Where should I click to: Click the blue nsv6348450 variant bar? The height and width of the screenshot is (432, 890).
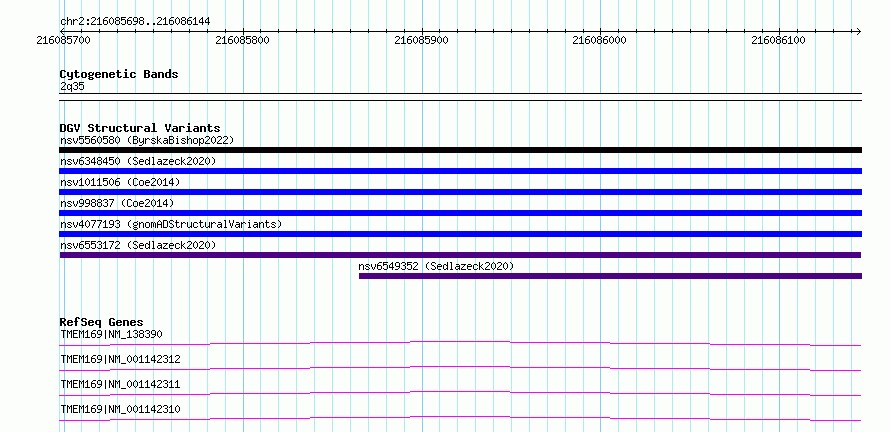460,171
